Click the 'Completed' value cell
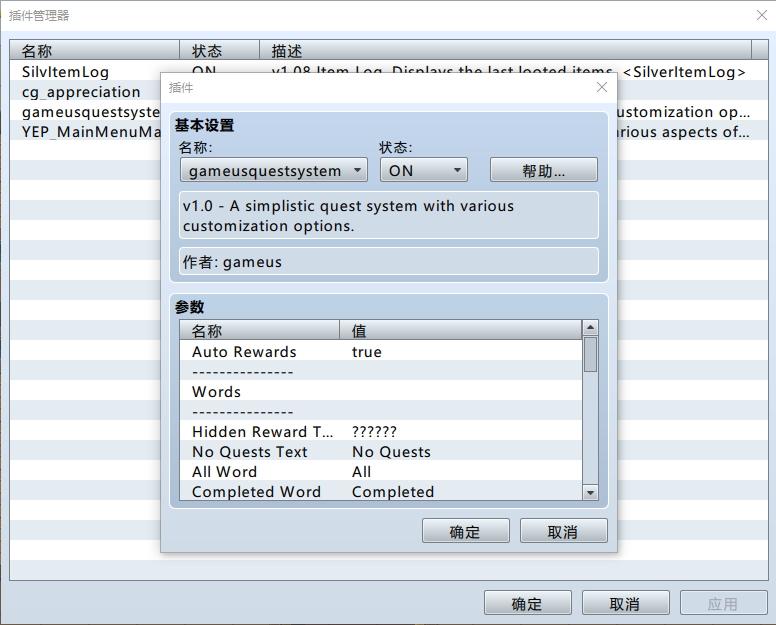Image resolution: width=776 pixels, height=625 pixels. (393, 491)
